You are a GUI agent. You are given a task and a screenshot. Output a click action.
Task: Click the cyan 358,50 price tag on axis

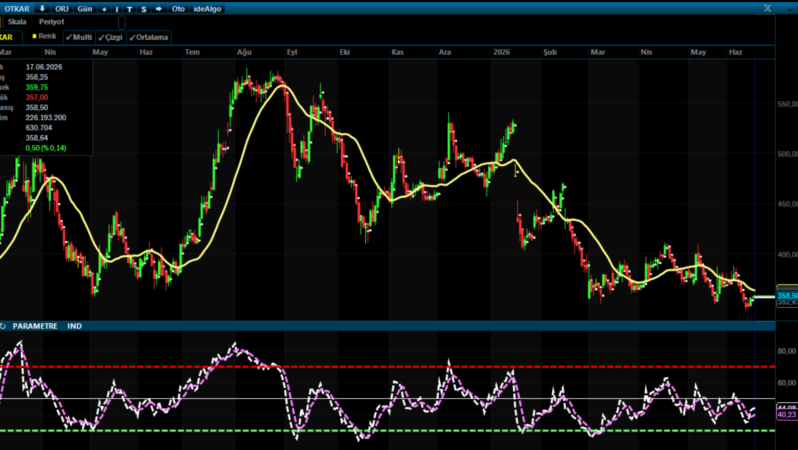tap(787, 296)
